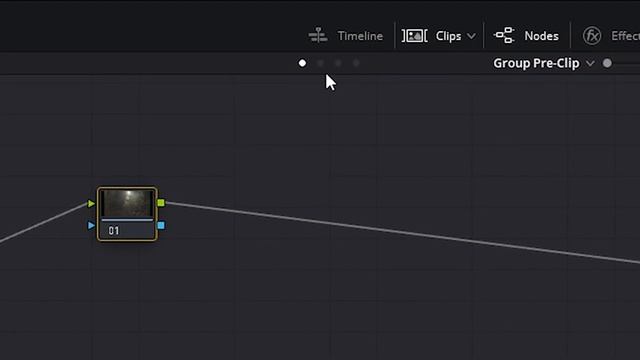Click node 01 blue key output square

(x=161, y=225)
